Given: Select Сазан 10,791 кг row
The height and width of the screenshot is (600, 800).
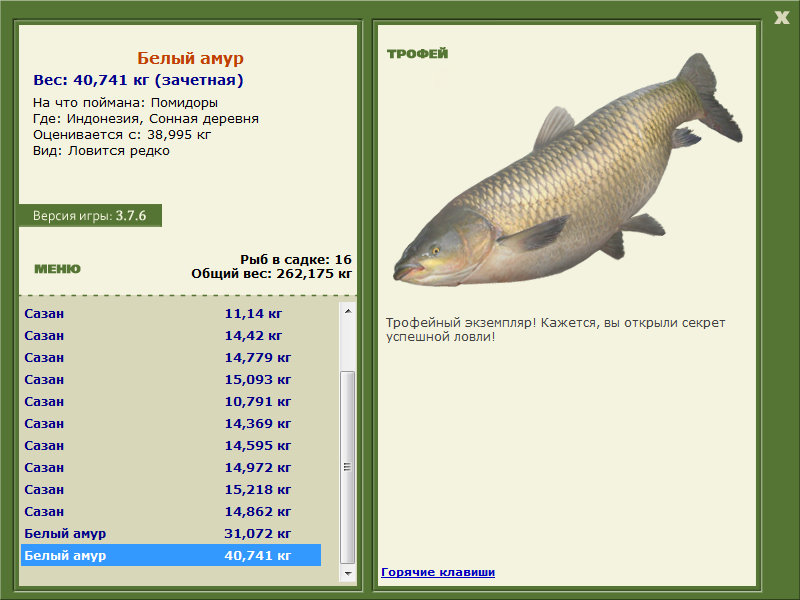Looking at the screenshot, I should (x=171, y=401).
